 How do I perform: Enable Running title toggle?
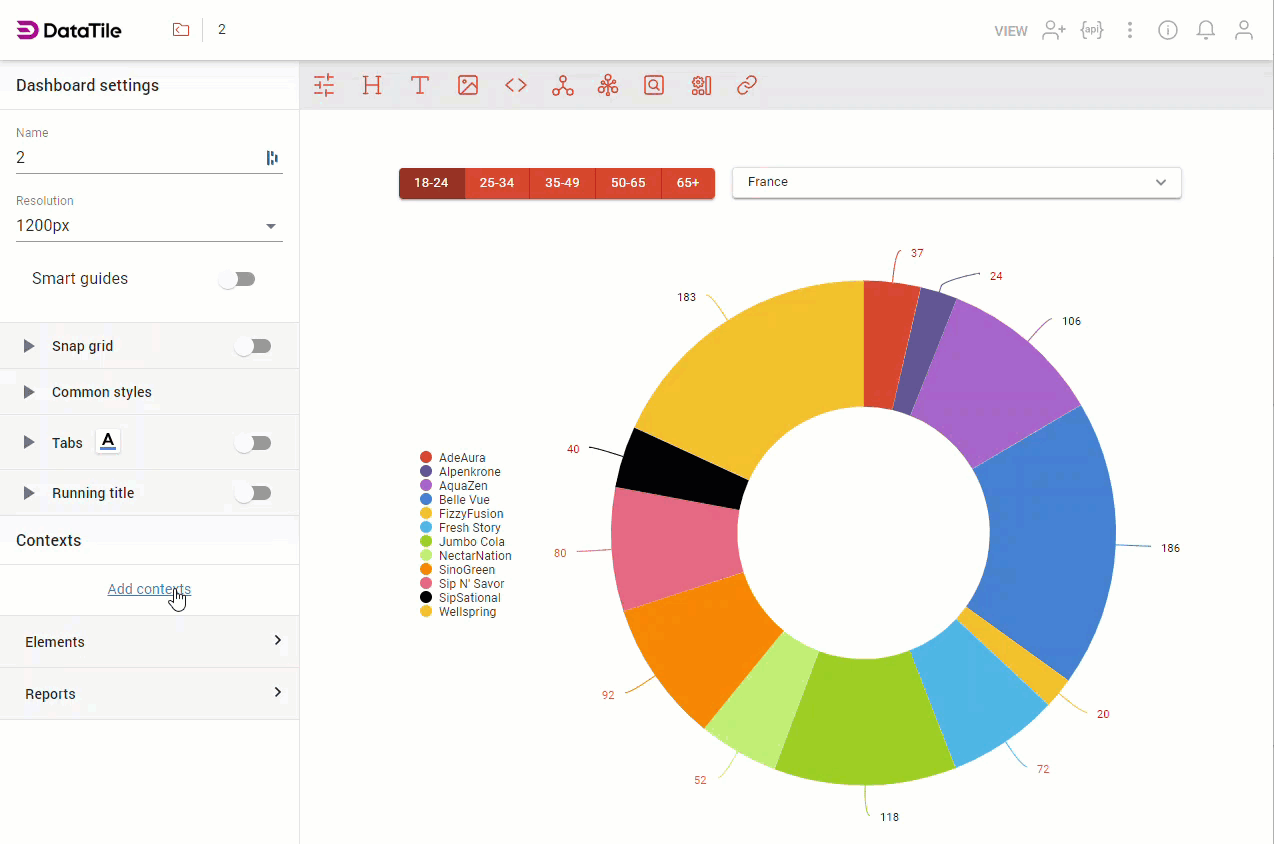(253, 493)
